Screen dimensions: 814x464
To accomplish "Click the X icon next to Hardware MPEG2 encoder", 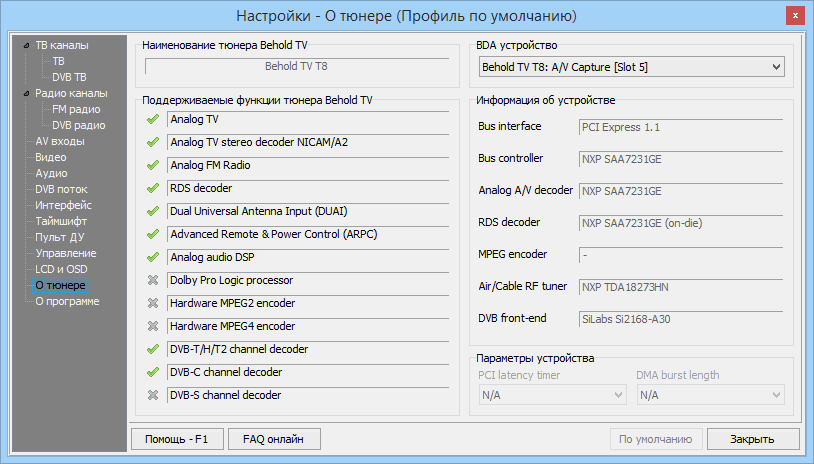I will click(153, 304).
